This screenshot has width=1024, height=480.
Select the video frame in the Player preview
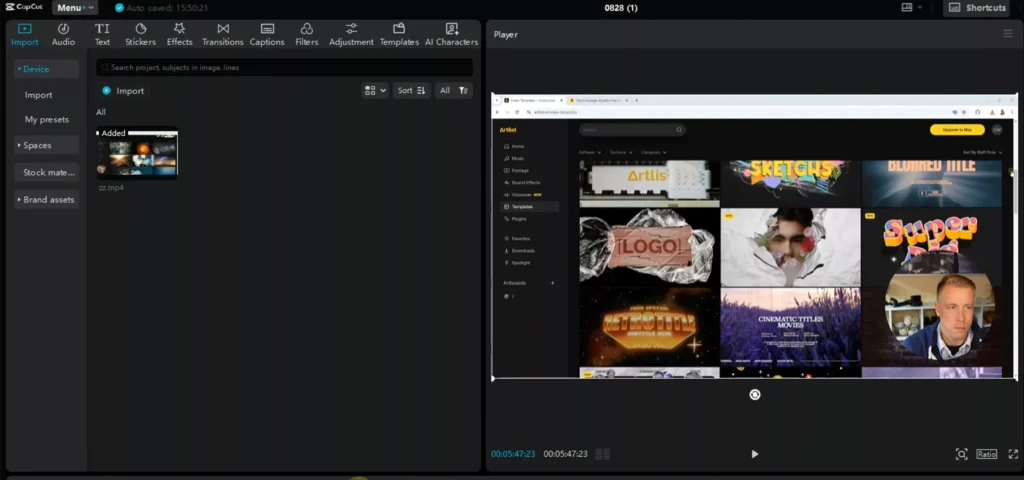pyautogui.click(x=754, y=236)
